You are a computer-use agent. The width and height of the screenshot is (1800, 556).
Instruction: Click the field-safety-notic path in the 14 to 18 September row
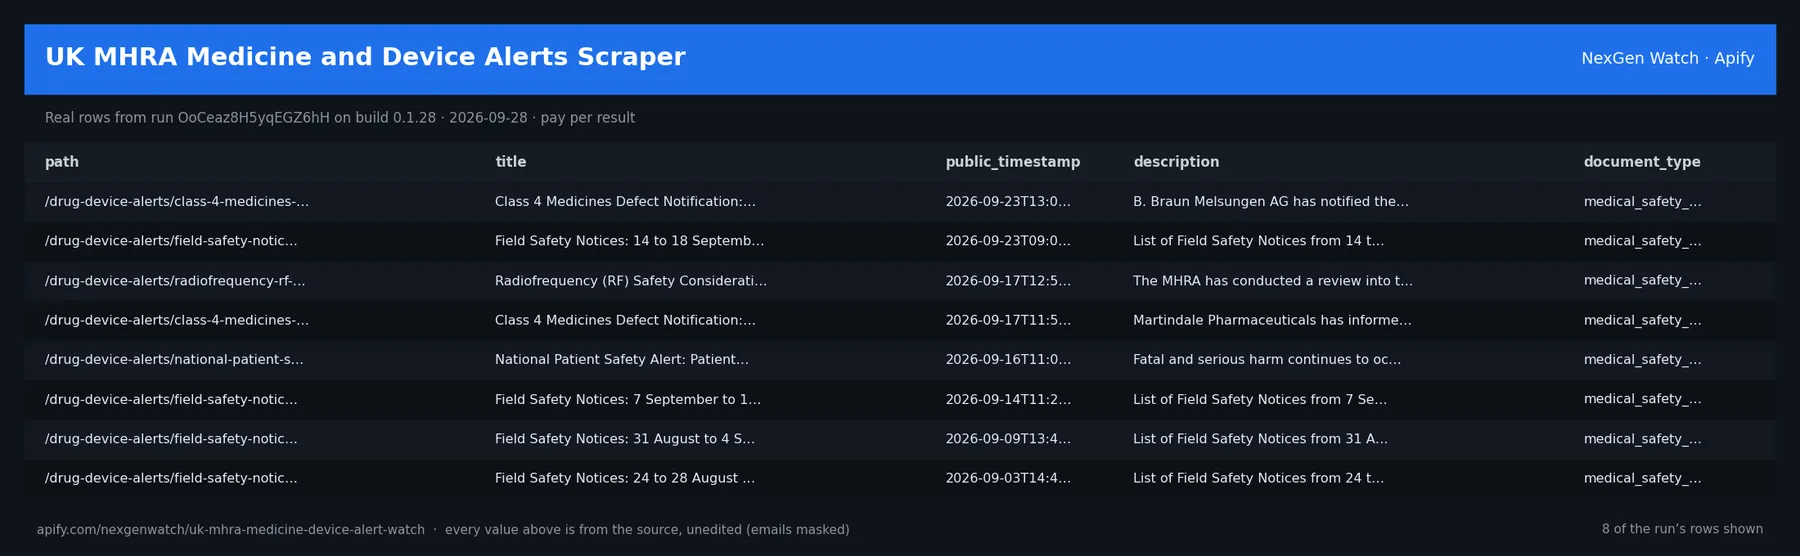point(171,241)
